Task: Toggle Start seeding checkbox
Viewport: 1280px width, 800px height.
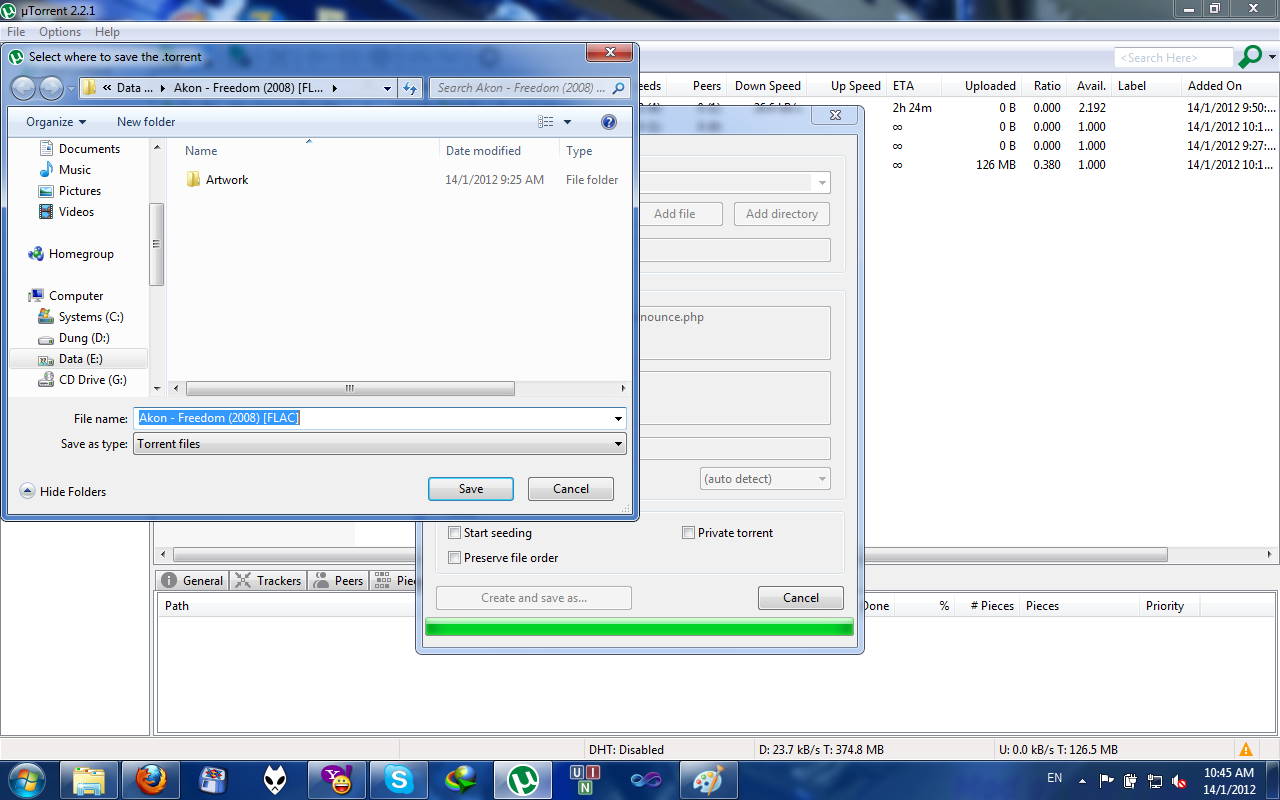Action: point(455,533)
